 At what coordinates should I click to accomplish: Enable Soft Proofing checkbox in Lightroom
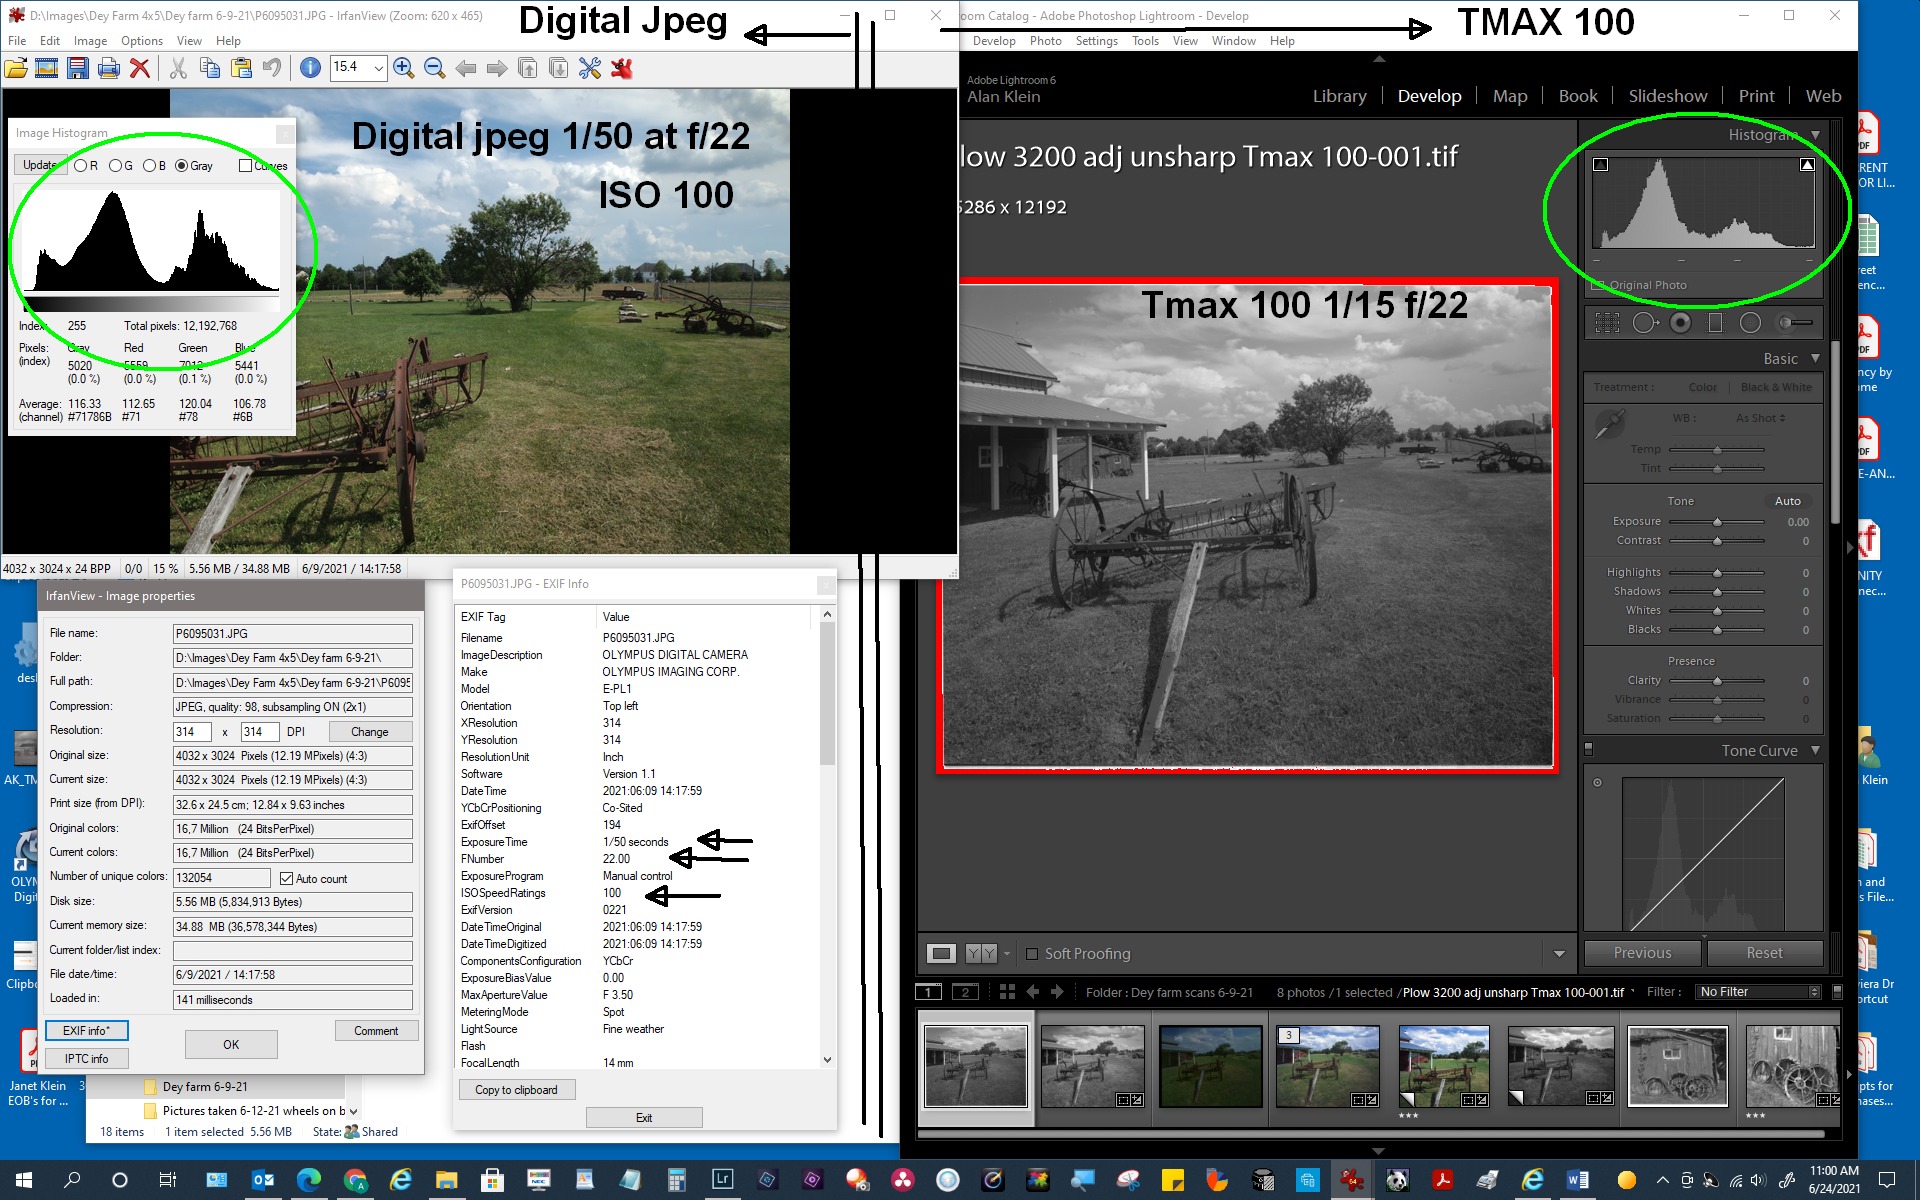1032,954
